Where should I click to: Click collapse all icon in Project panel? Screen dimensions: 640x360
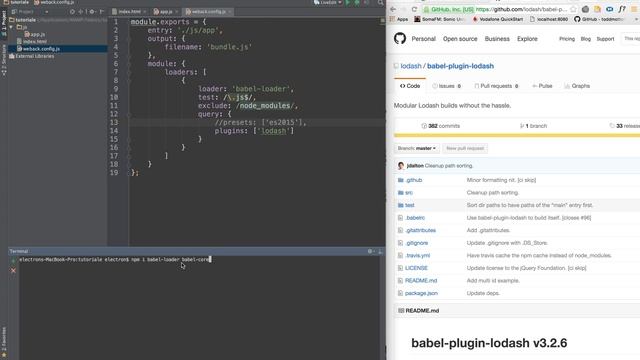click(x=81, y=12)
